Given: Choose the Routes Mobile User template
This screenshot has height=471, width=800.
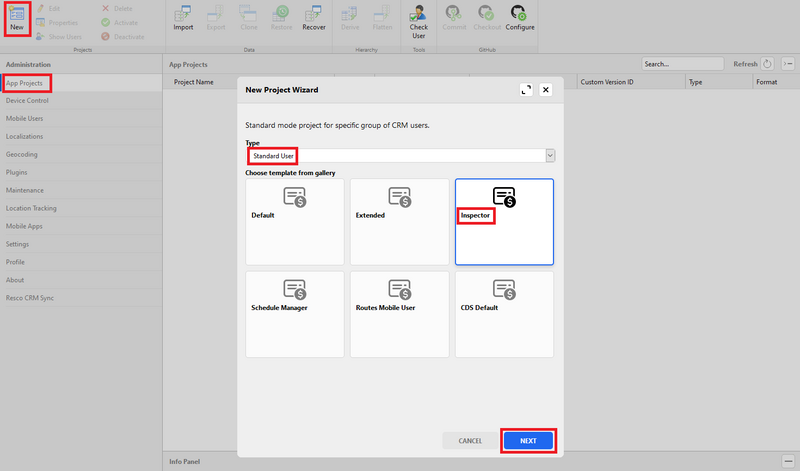Looking at the screenshot, I should [x=399, y=314].
